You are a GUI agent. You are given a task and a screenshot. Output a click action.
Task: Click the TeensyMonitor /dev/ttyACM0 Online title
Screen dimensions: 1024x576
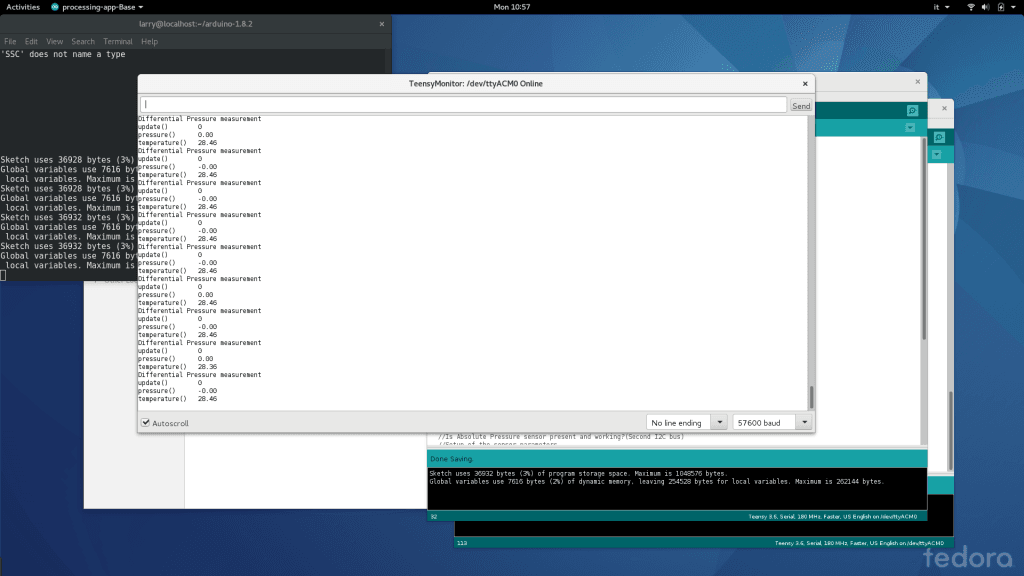[475, 84]
